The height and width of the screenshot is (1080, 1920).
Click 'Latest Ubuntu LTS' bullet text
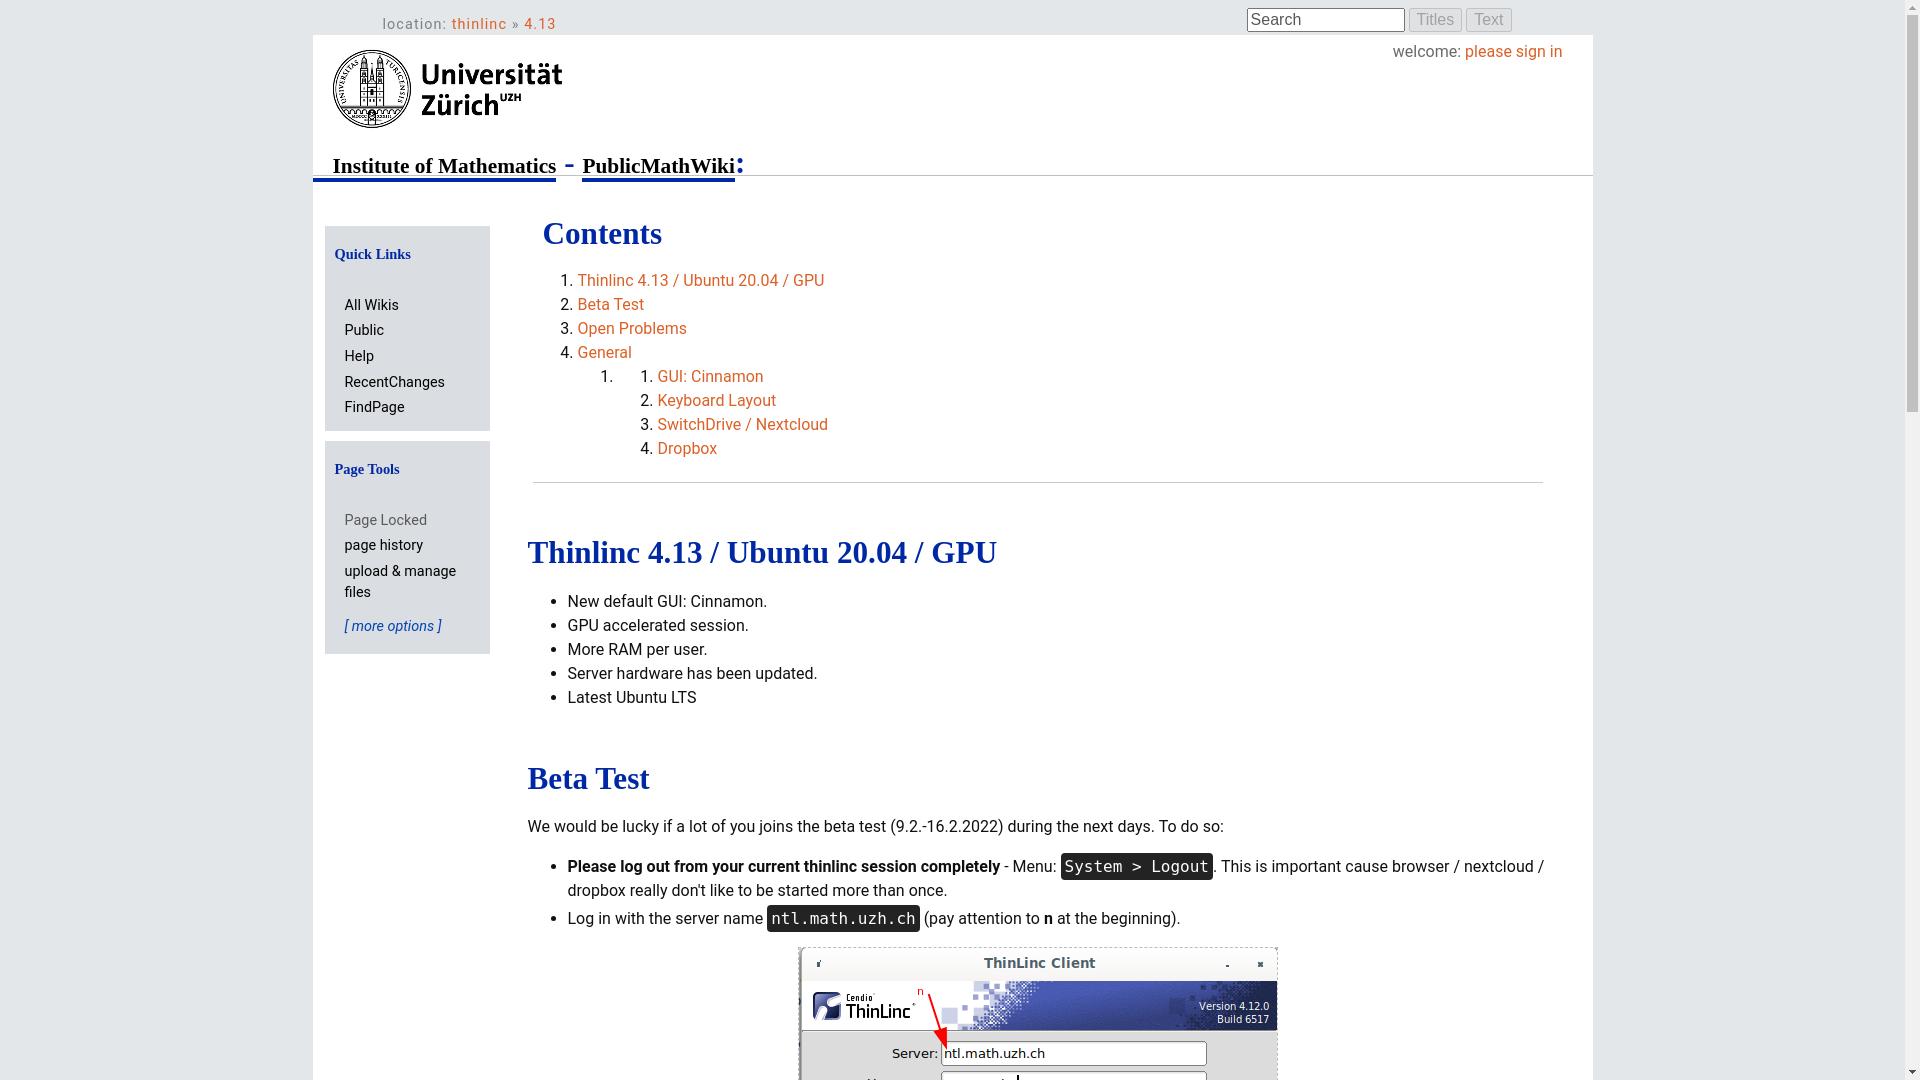[x=631, y=698]
